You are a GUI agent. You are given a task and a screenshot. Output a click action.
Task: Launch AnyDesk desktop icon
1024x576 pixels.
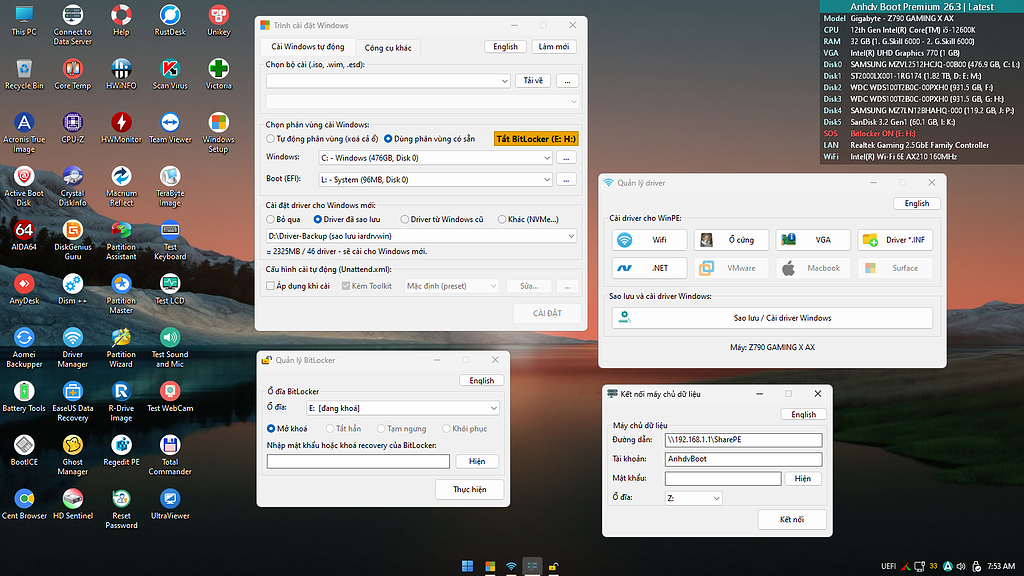click(24, 289)
